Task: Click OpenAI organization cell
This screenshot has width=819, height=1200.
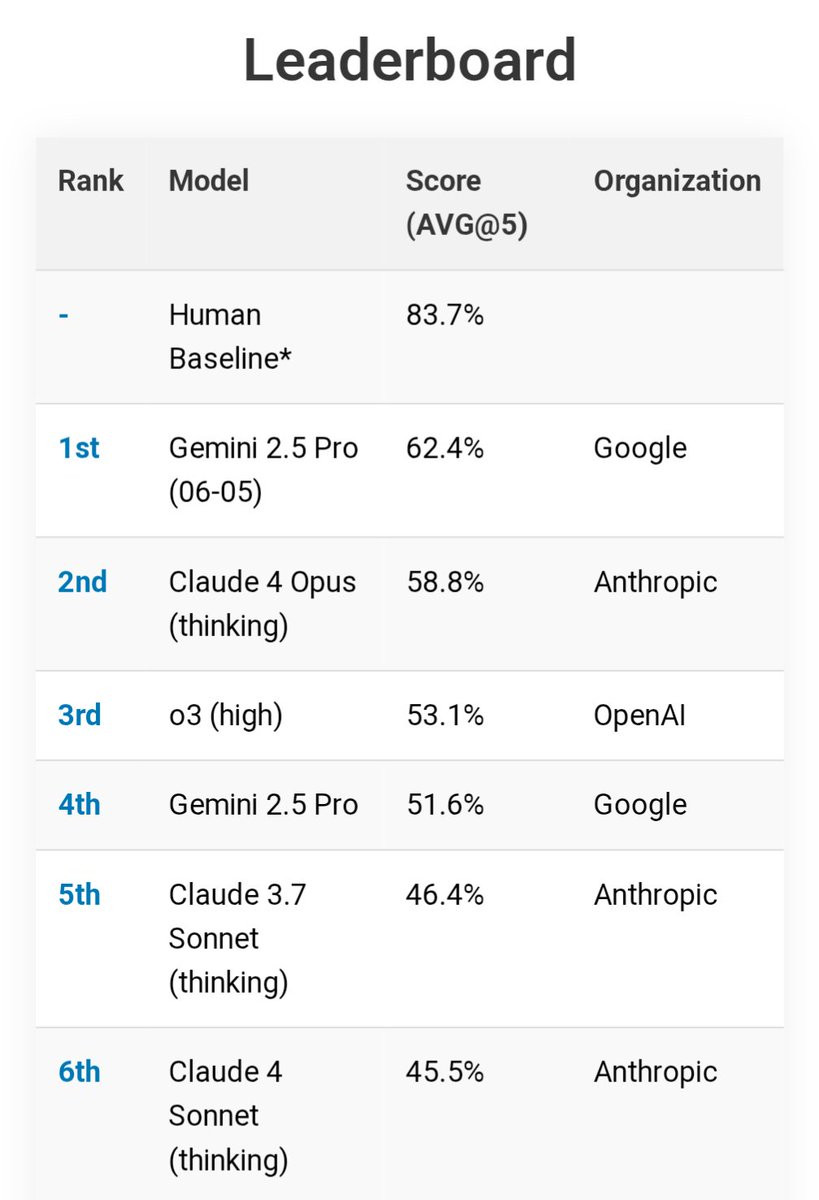Action: point(640,715)
